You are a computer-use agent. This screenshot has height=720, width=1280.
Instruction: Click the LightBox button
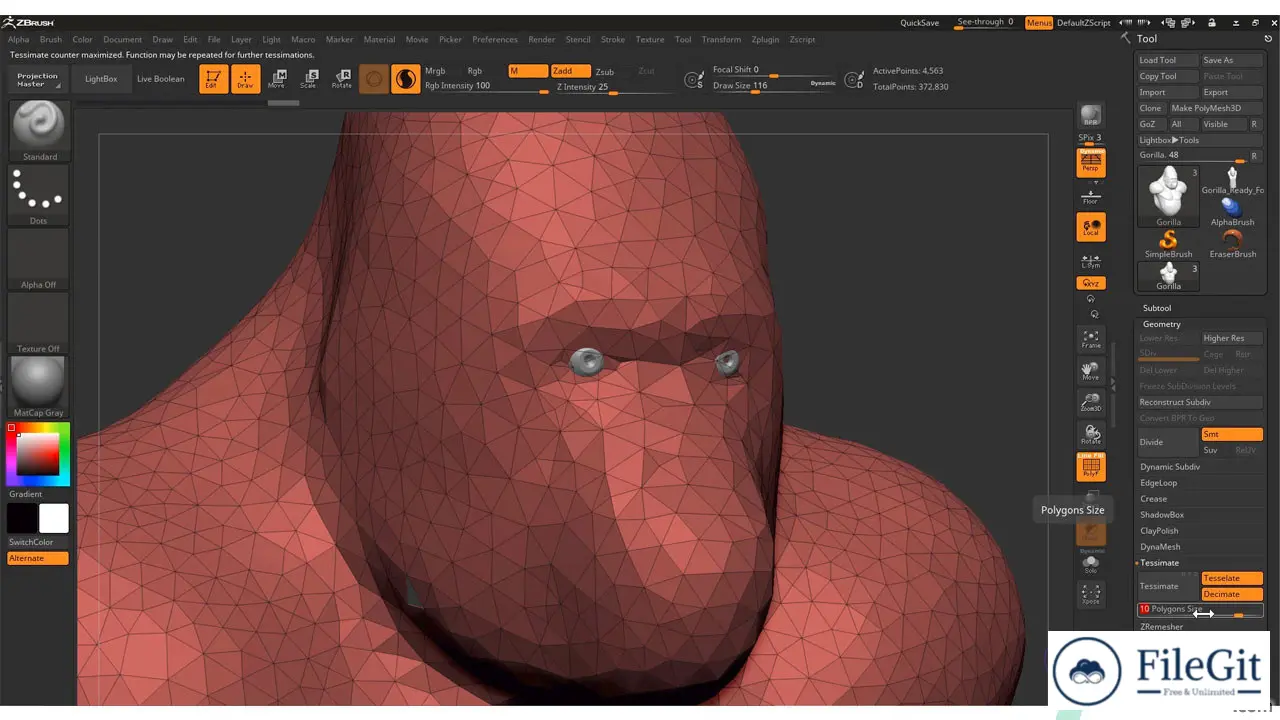click(101, 79)
